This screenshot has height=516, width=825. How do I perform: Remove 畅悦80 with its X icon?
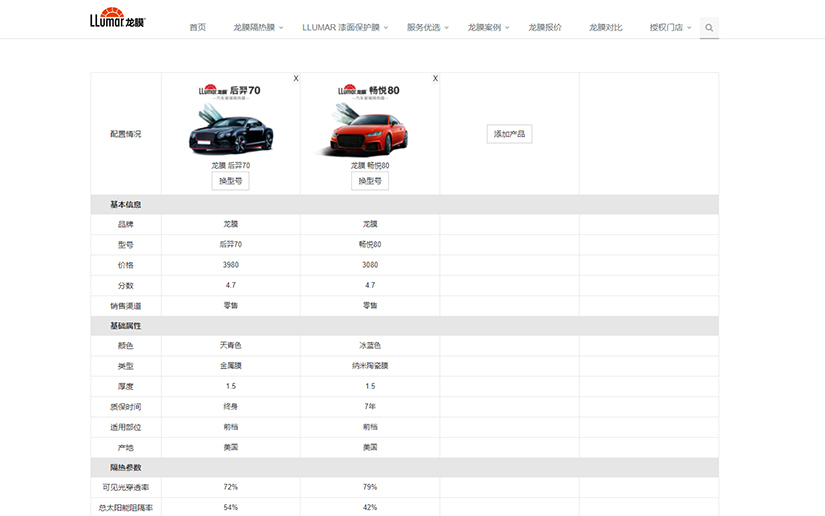435,78
